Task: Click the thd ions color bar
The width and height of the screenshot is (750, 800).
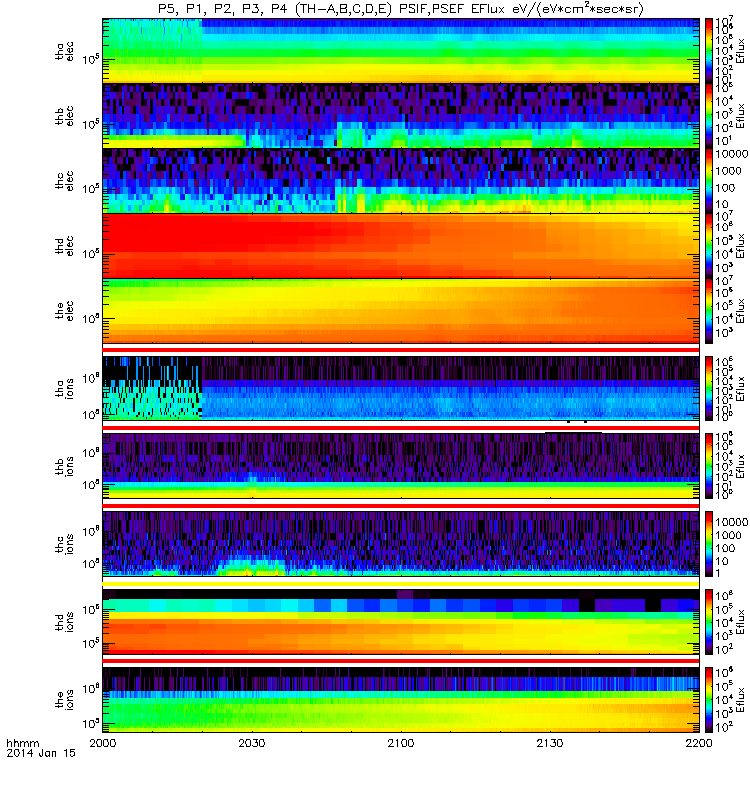Action: pos(709,622)
